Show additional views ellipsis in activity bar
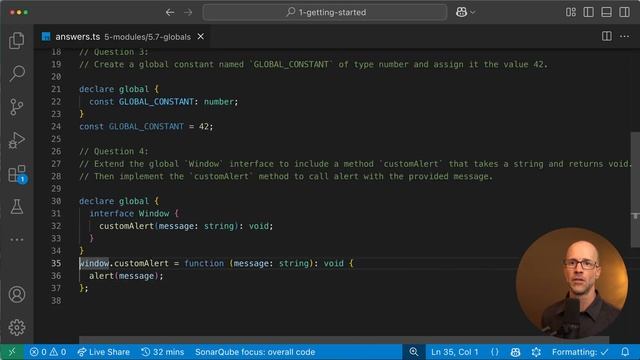This screenshot has width=640, height=360. click(x=17, y=240)
